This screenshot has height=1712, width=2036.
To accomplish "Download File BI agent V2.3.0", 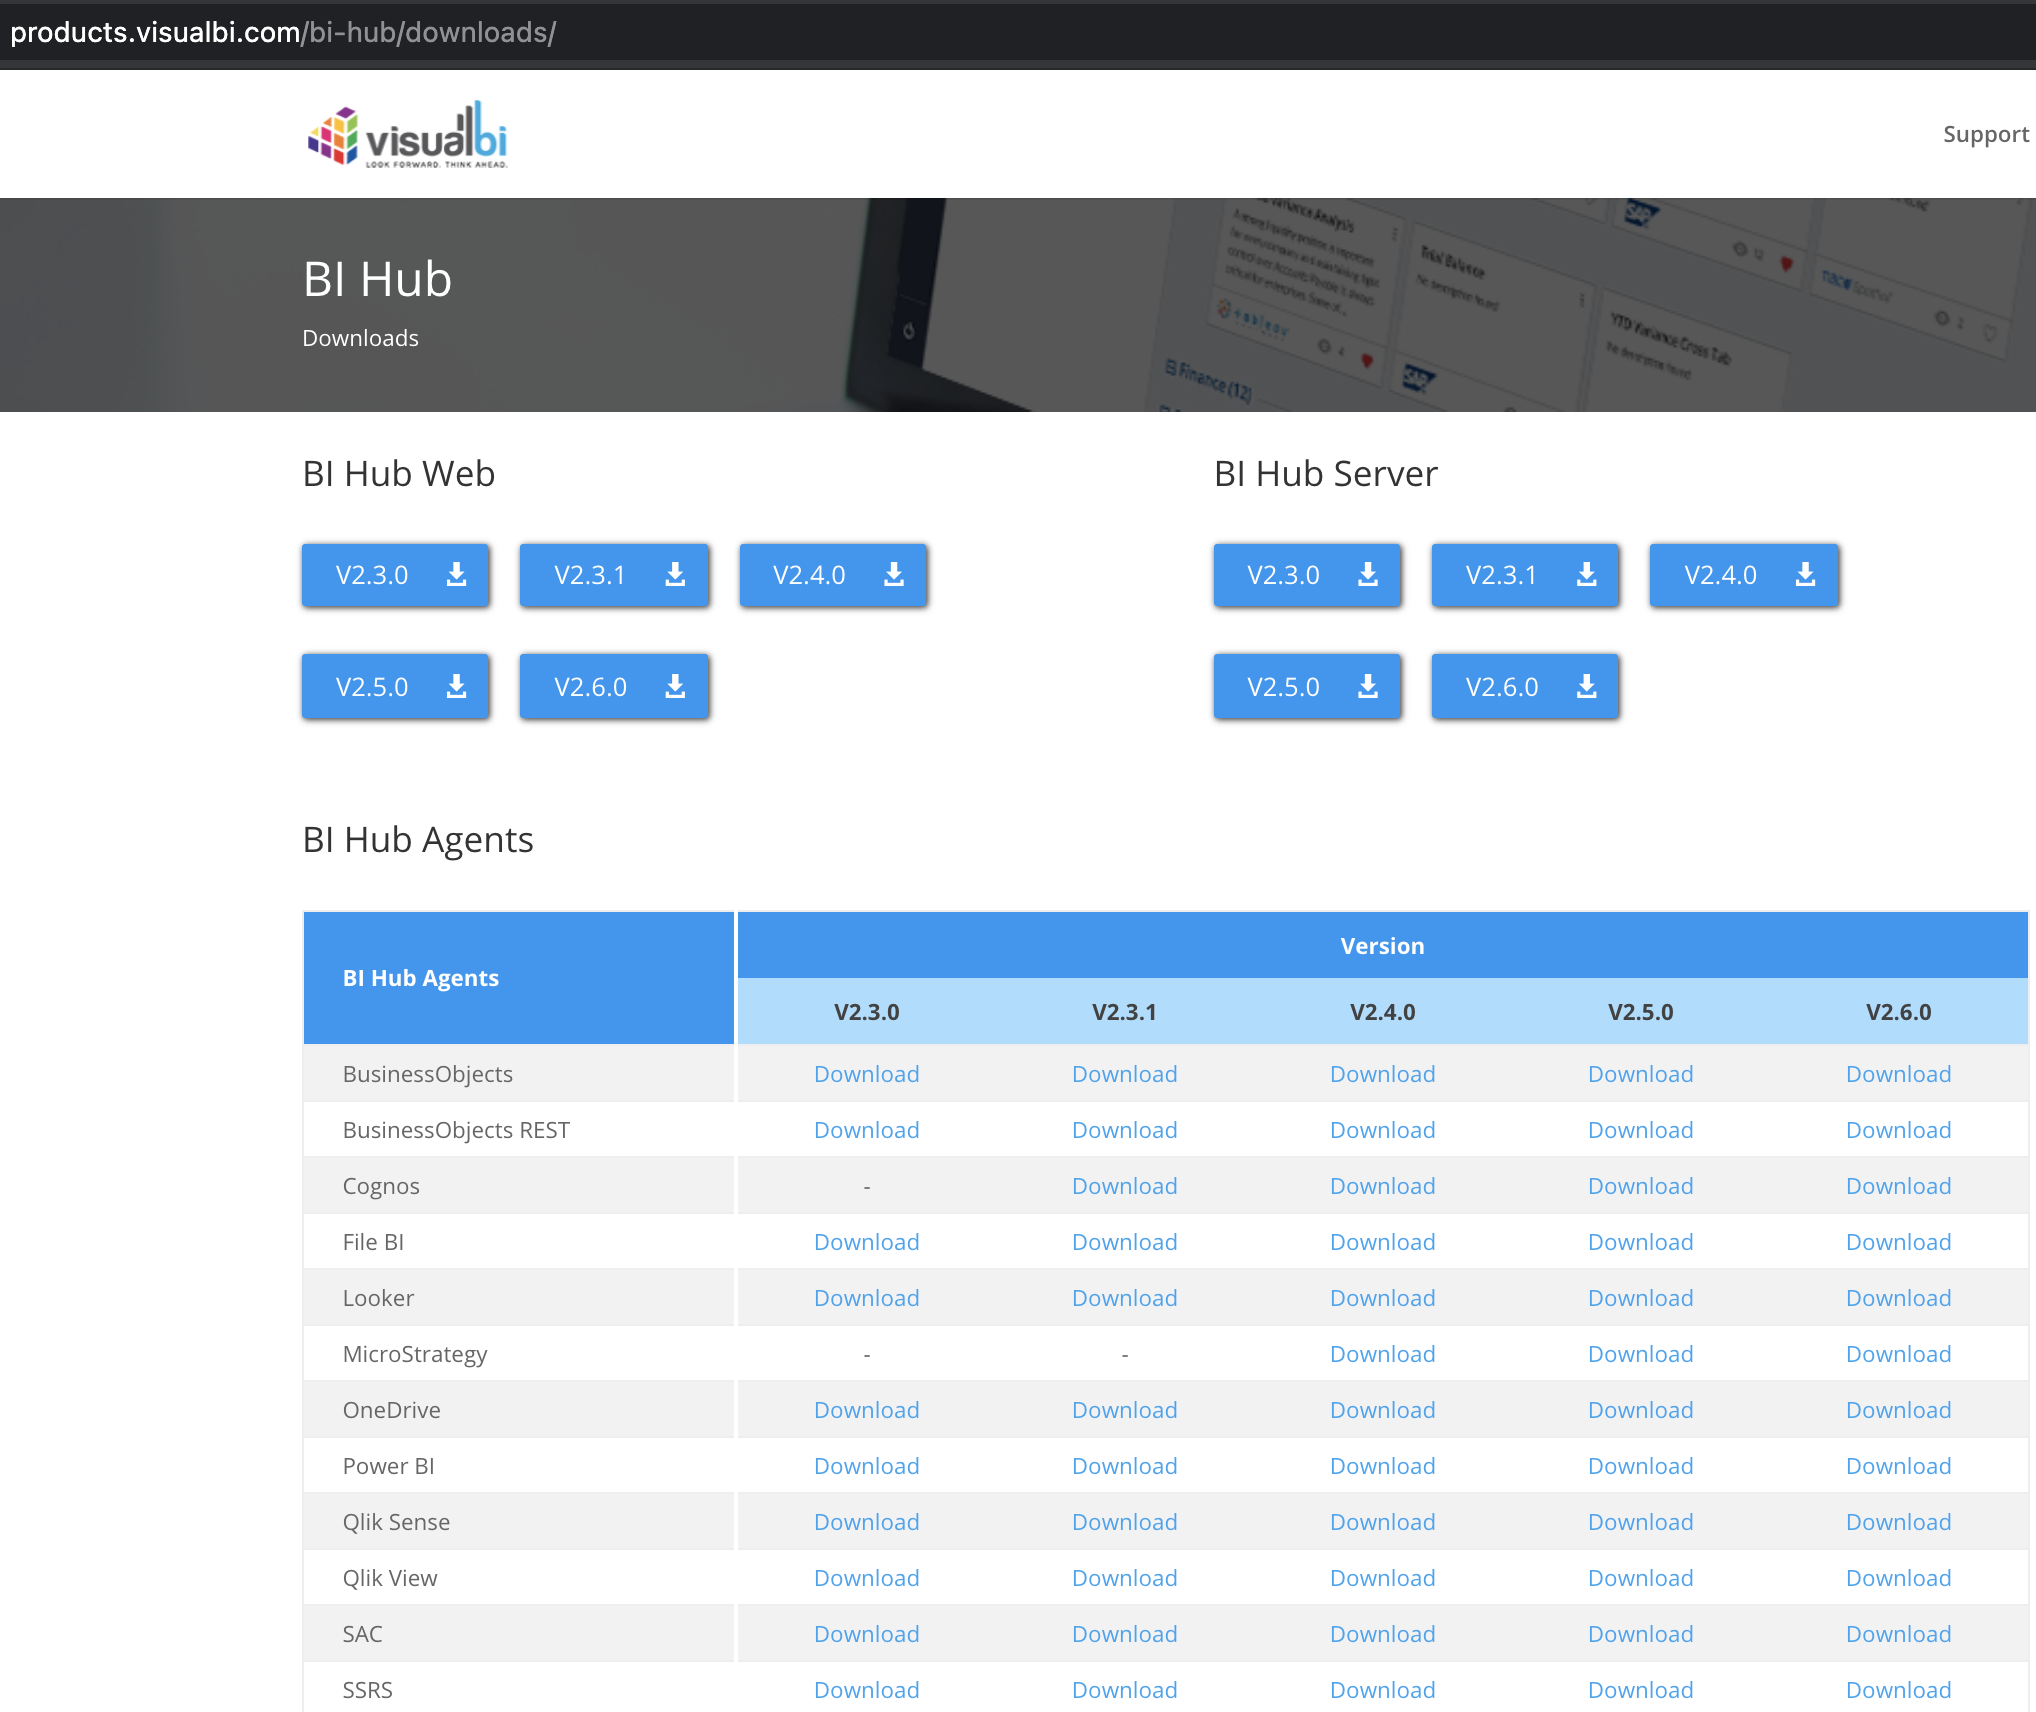I will pyautogui.click(x=866, y=1242).
